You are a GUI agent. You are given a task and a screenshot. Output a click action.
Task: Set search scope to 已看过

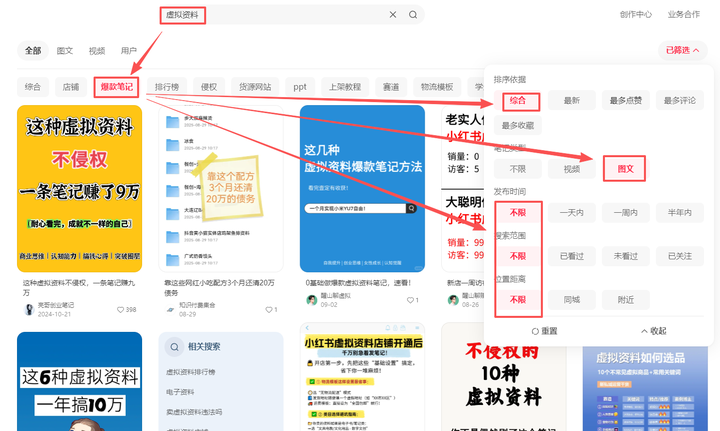572,256
